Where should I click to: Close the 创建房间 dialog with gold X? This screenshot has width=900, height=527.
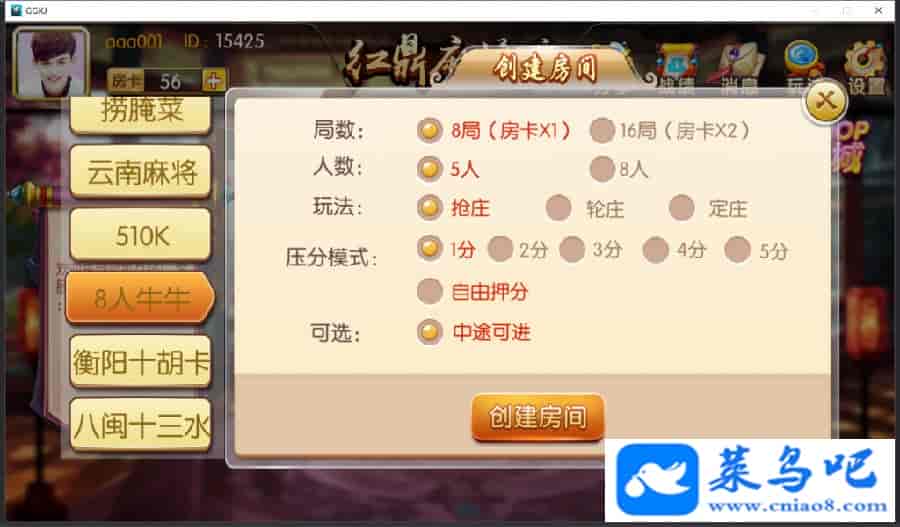(x=825, y=102)
